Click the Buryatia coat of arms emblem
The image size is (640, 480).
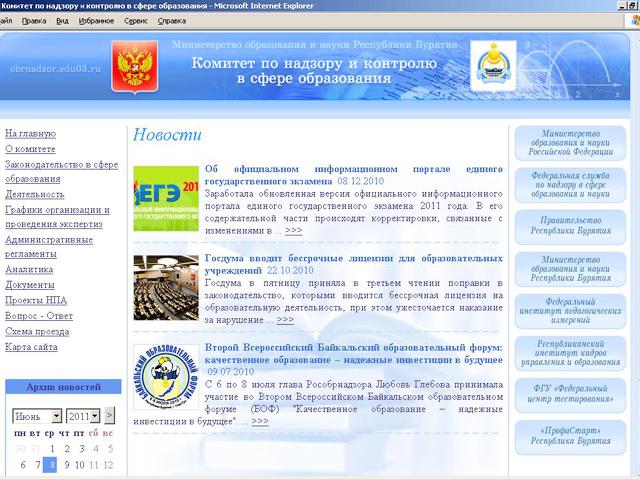point(493,65)
